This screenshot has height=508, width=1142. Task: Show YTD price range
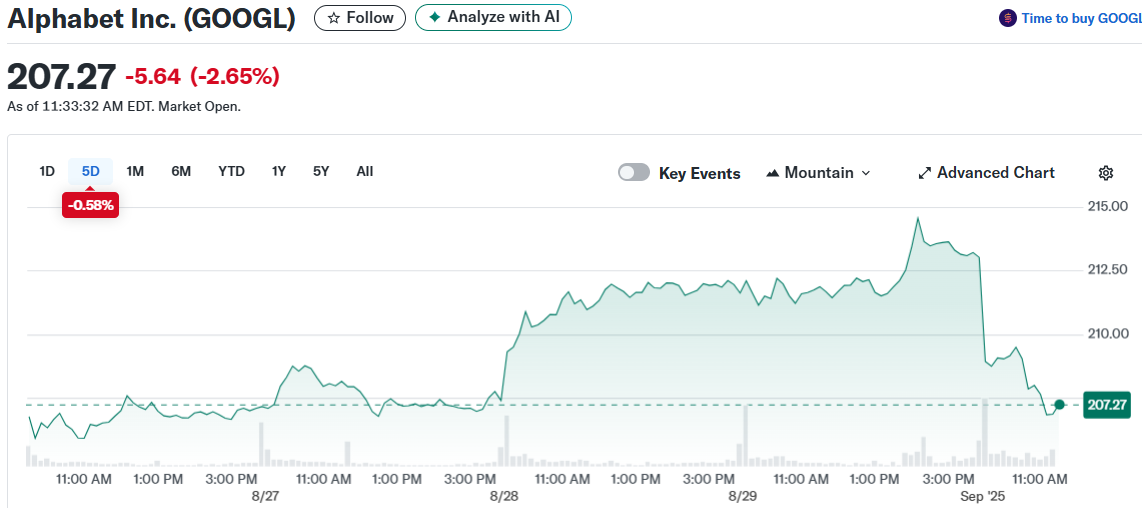tap(232, 171)
